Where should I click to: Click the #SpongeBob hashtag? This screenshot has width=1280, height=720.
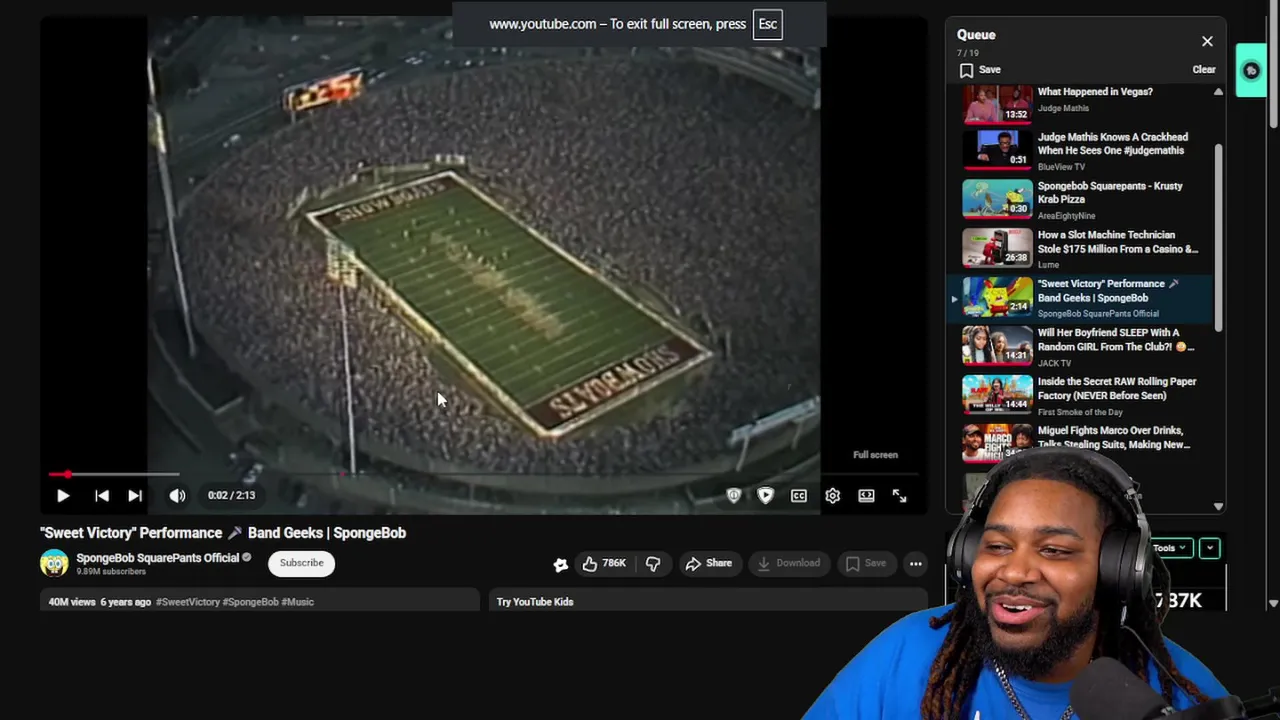250,602
